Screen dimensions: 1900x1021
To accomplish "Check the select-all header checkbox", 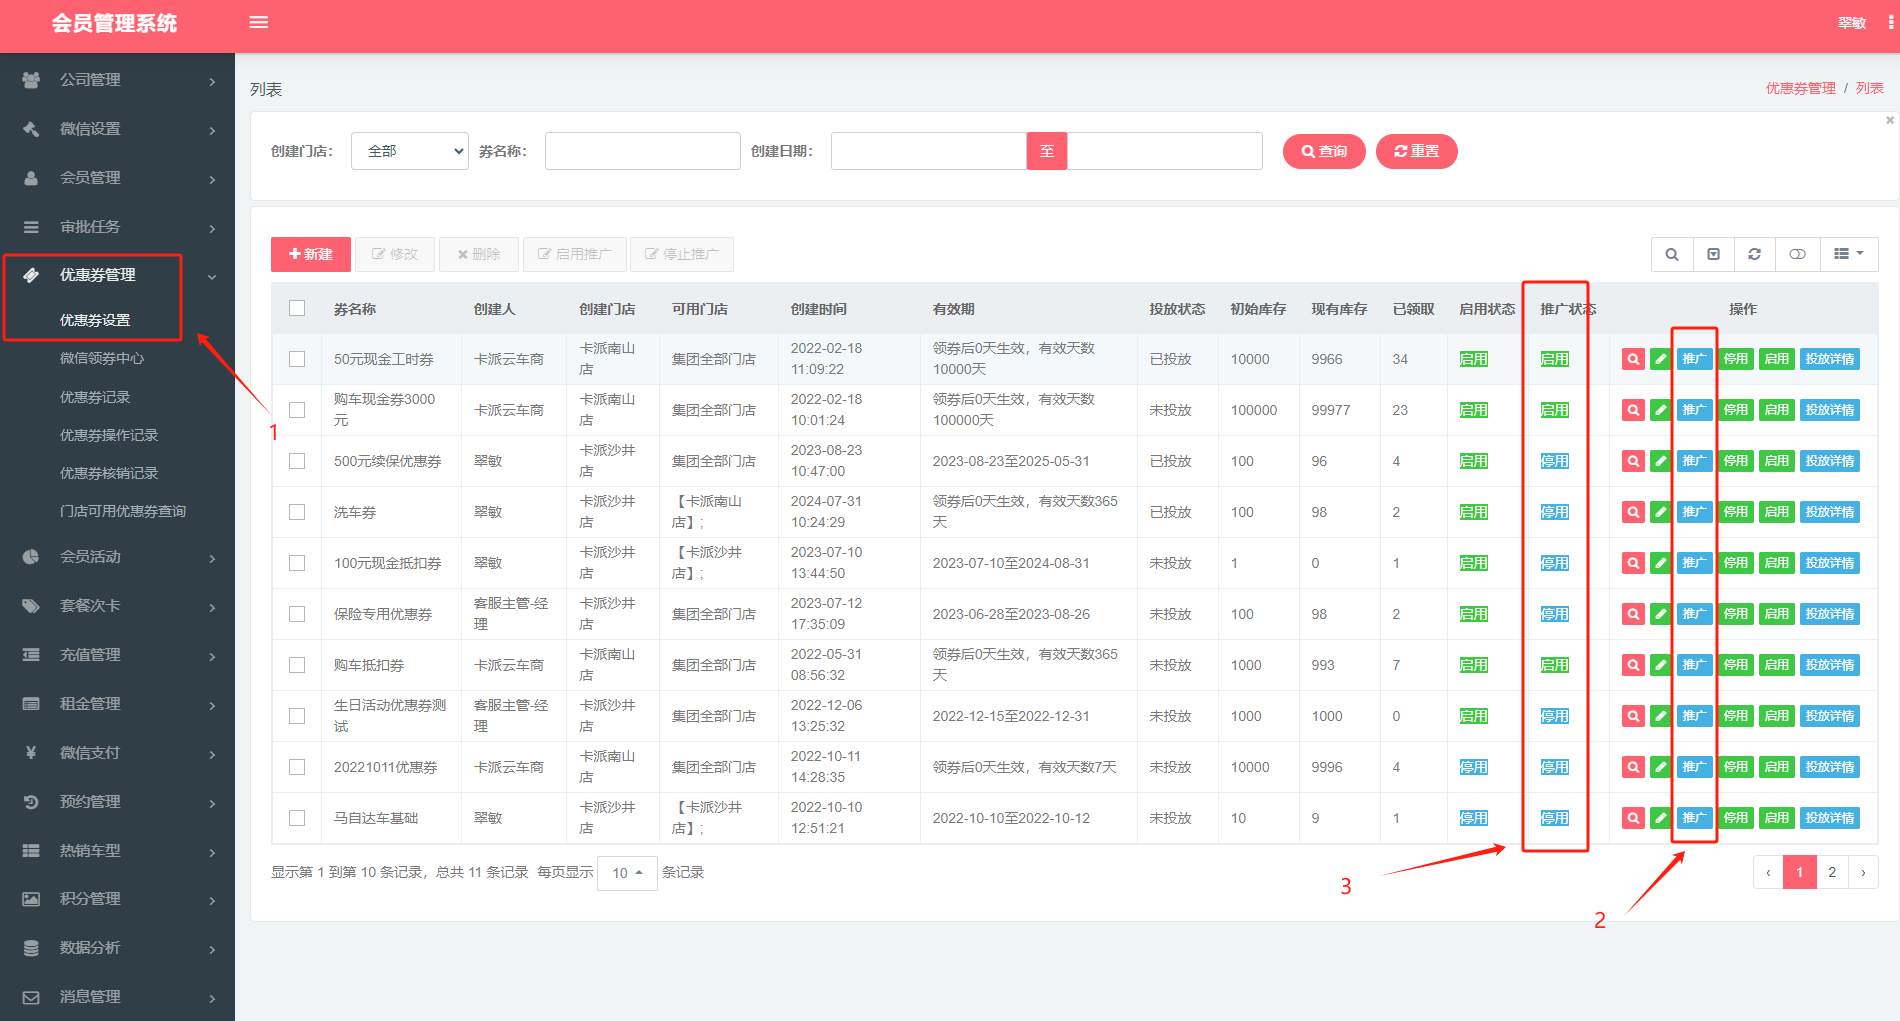I will click(297, 308).
